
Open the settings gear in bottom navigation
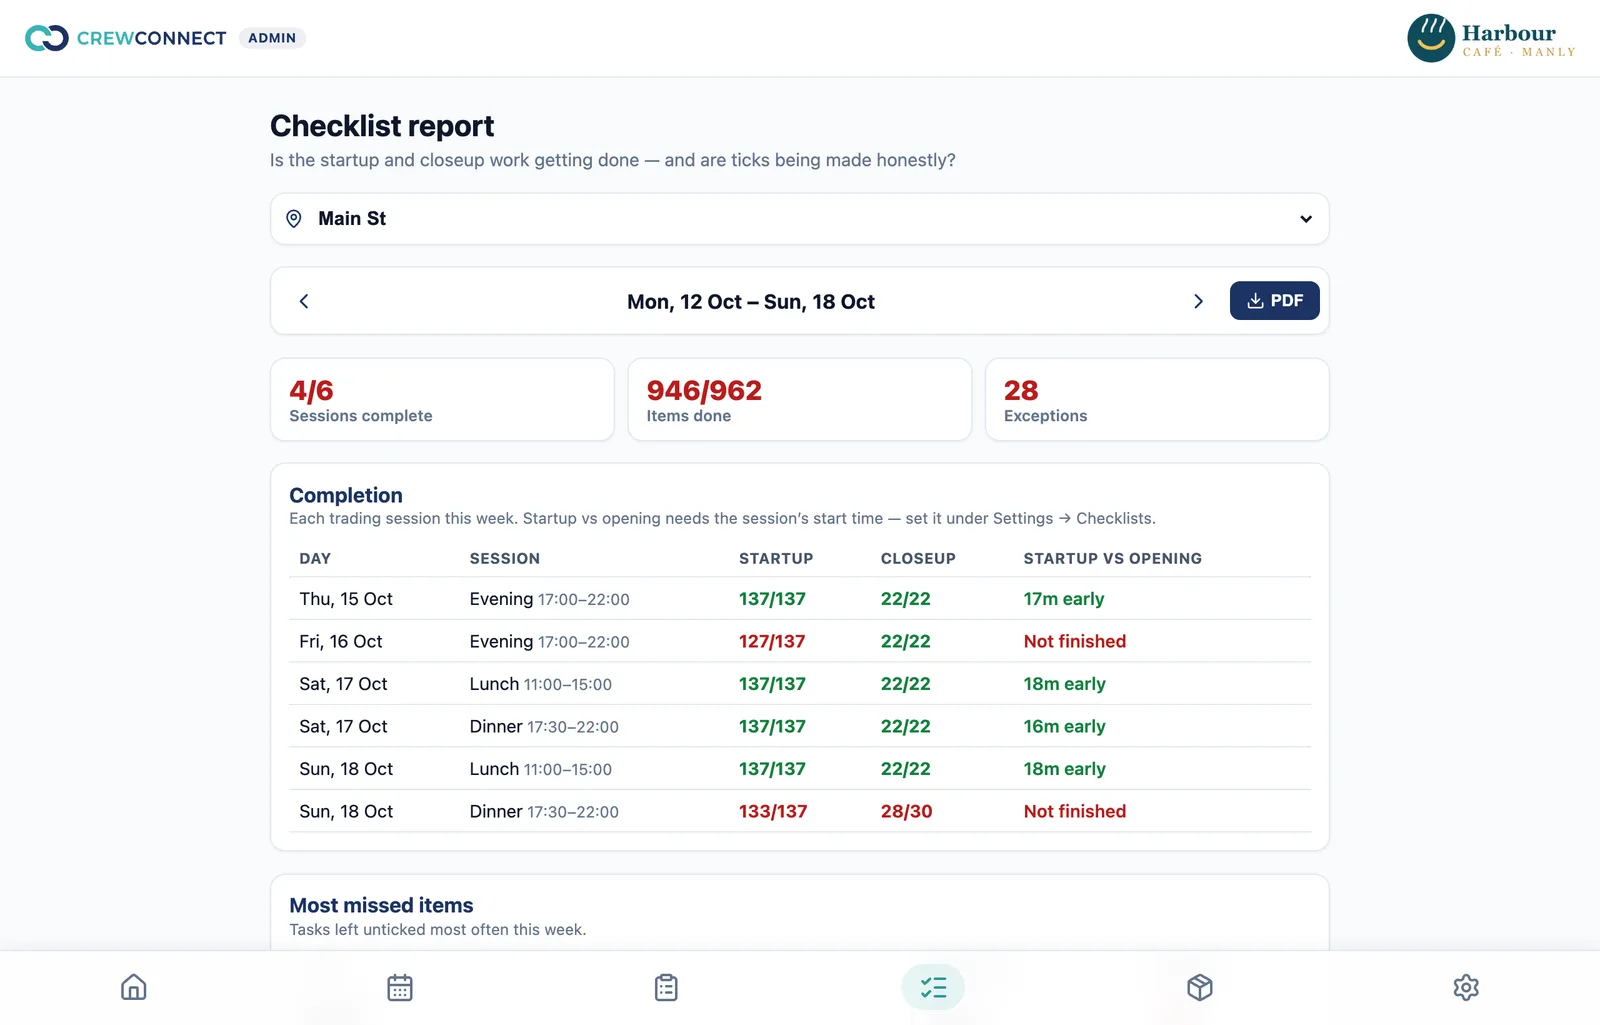tap(1466, 987)
